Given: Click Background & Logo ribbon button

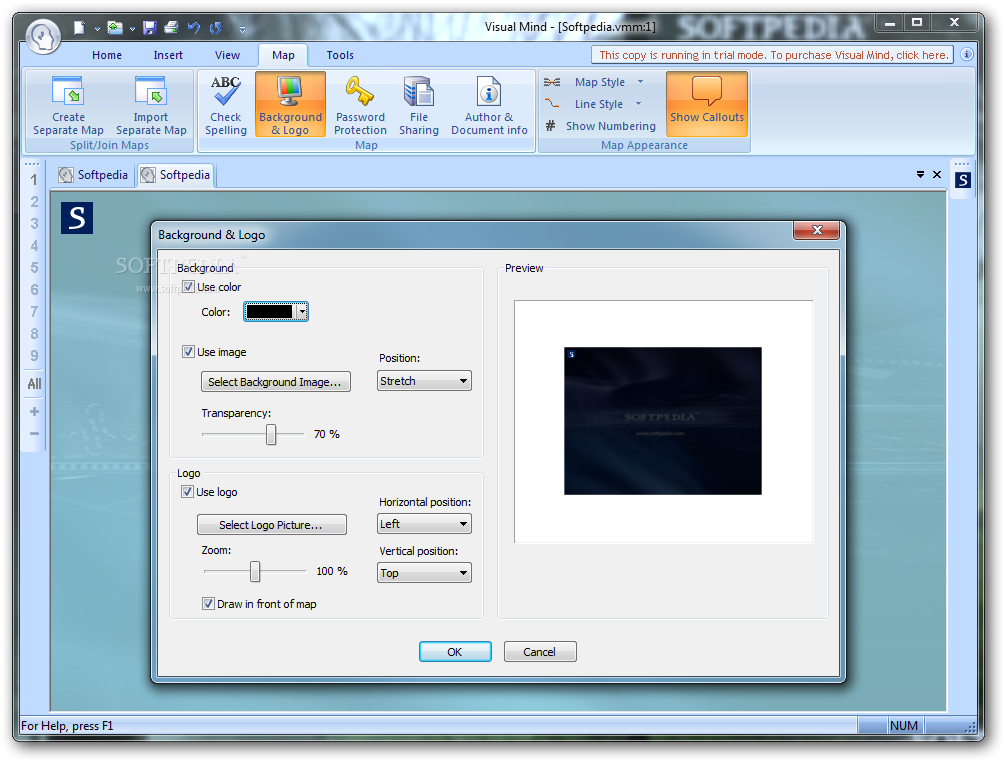Looking at the screenshot, I should click(x=290, y=104).
